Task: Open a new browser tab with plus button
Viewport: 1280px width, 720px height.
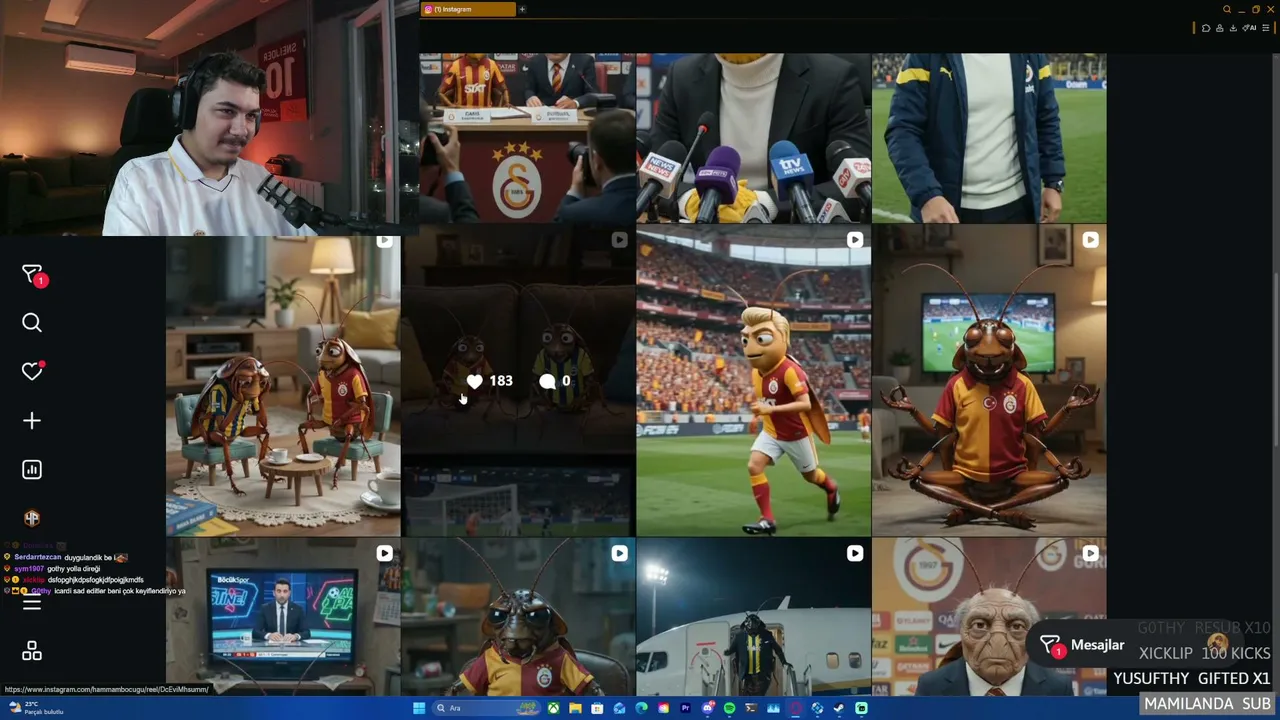Action: coord(522,9)
